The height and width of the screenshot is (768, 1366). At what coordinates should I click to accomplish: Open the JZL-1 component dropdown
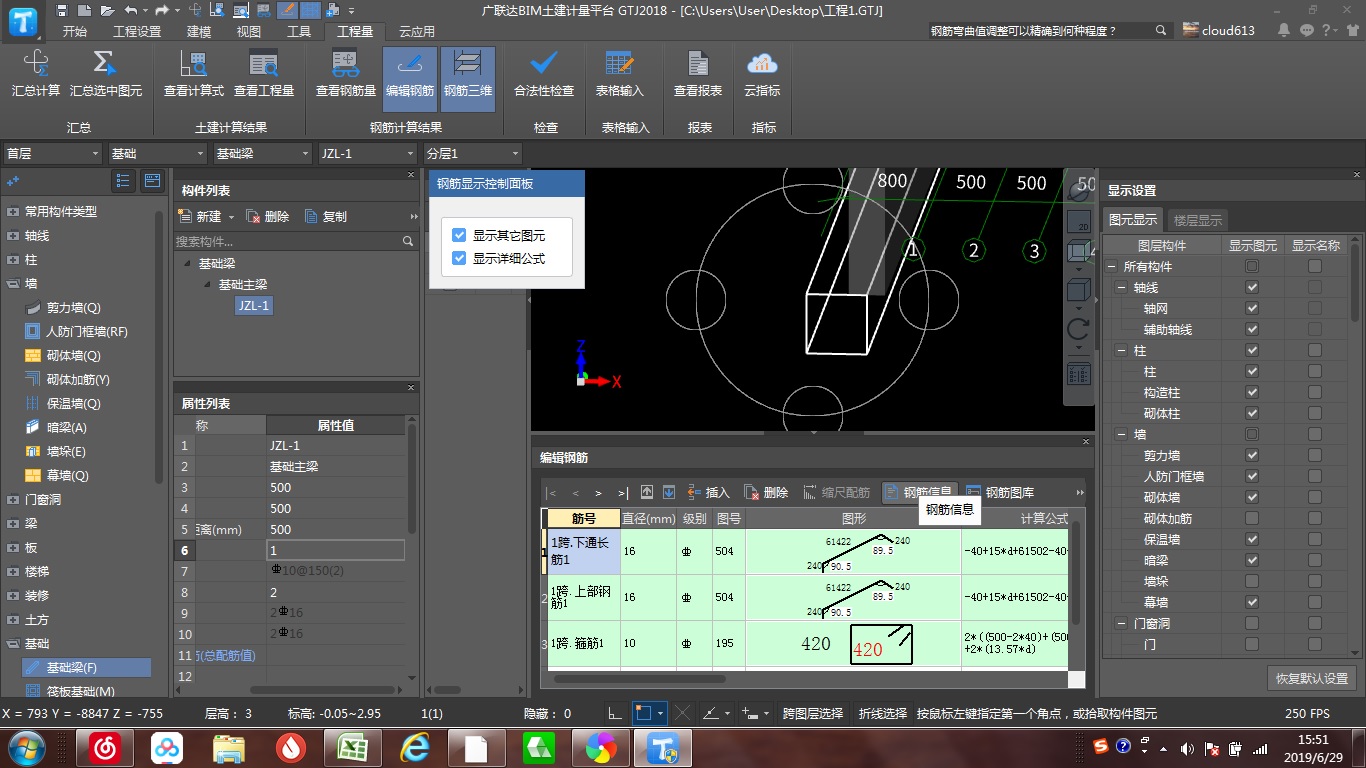[x=367, y=153]
